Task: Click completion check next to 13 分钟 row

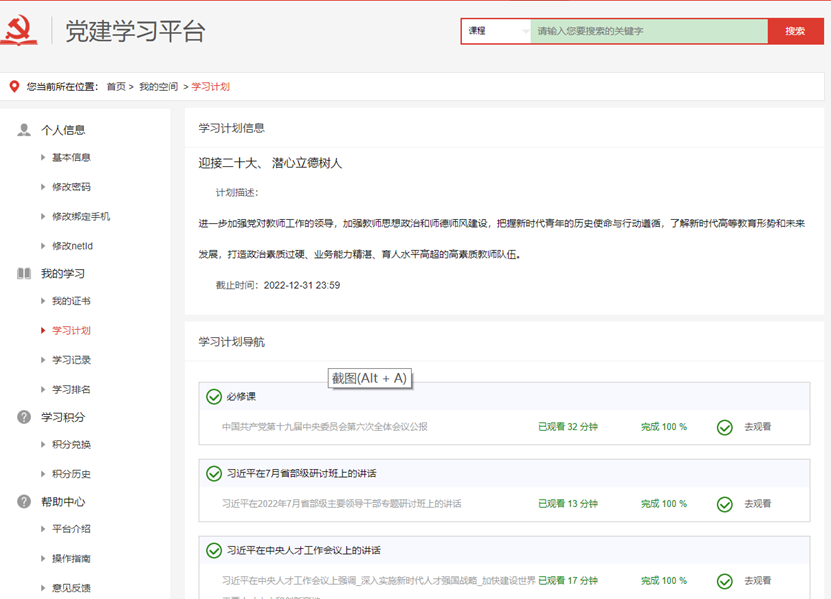Action: 725,504
